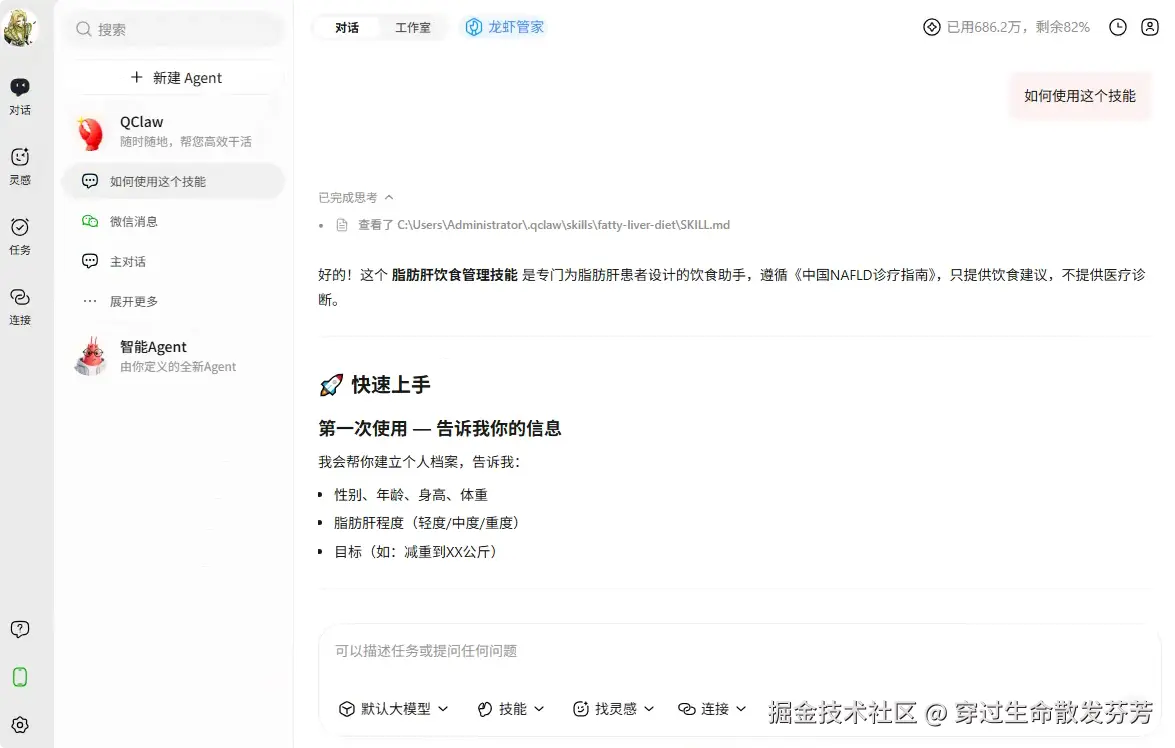Click the 可以描述任务或提问任何问题 input box

click(738, 651)
